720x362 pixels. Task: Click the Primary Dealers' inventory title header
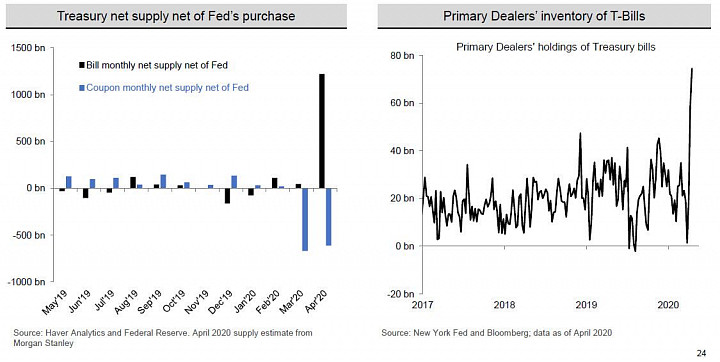[544, 16]
